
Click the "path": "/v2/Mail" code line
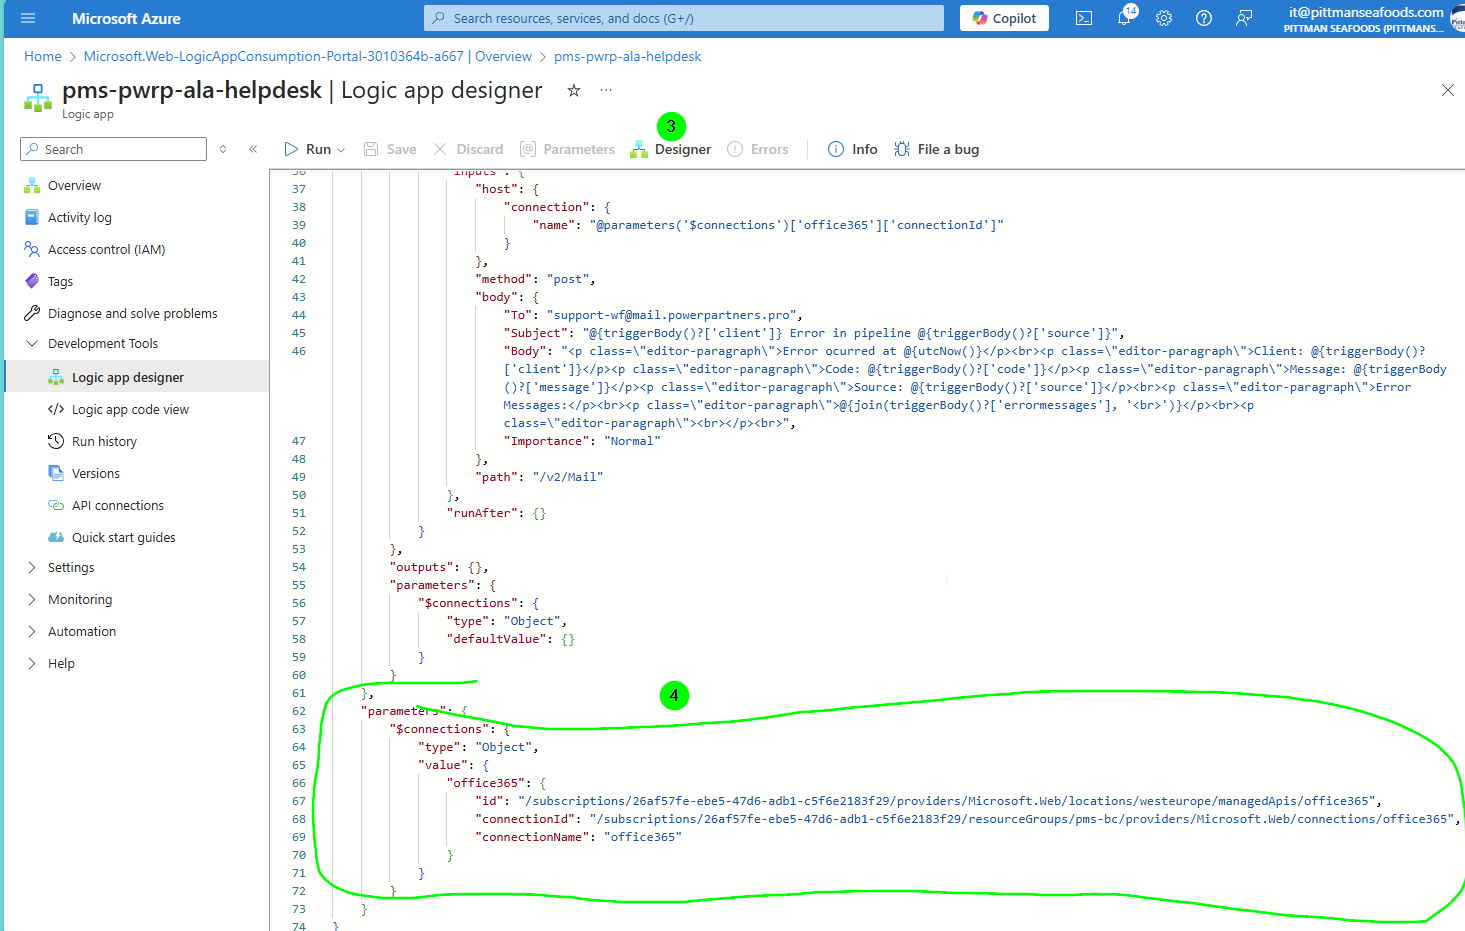point(539,477)
